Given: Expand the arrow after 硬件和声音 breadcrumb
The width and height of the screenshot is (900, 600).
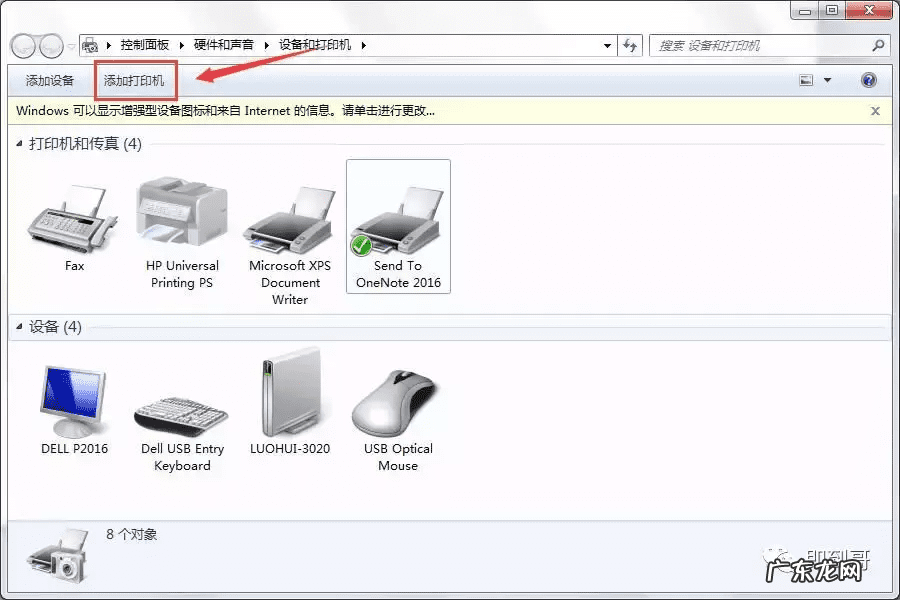Looking at the screenshot, I should (x=266, y=45).
